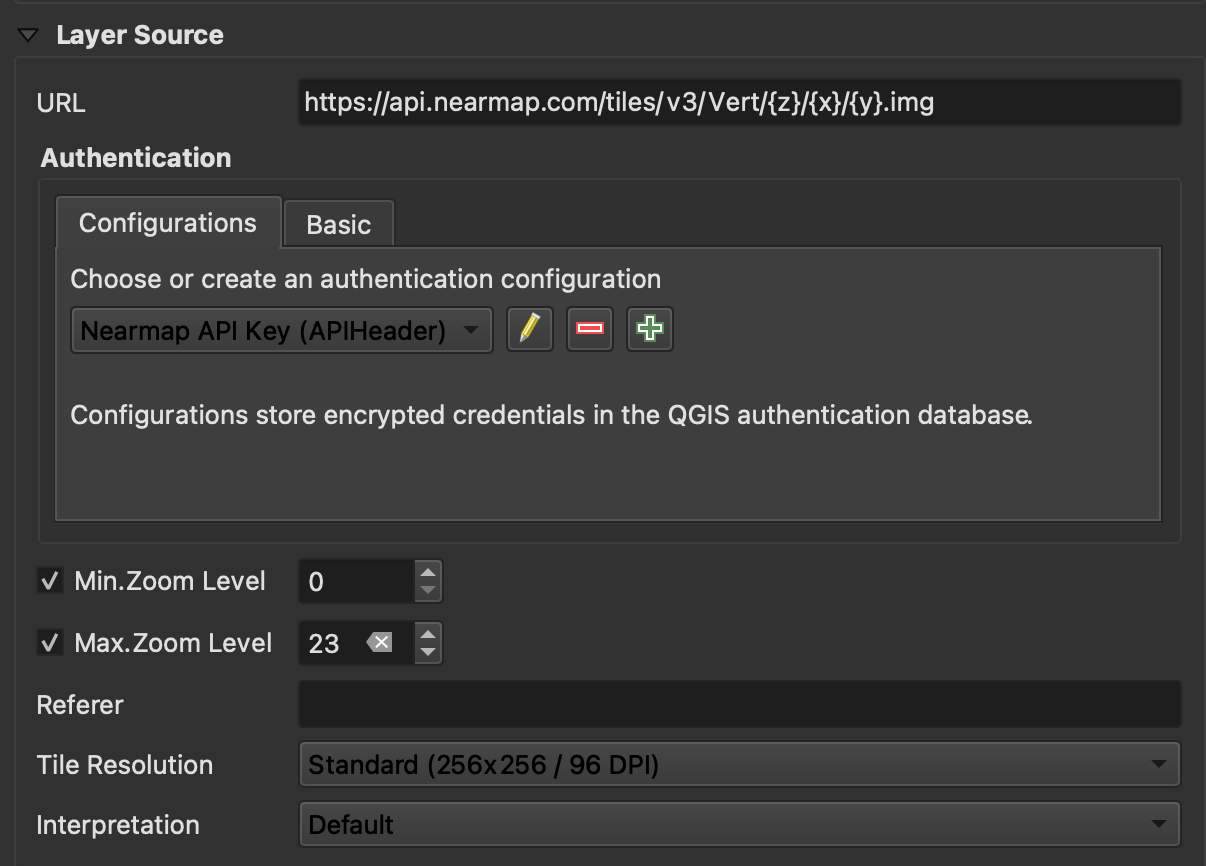1206x866 pixels.
Task: Remove the selected authentication configuration
Action: pos(589,329)
